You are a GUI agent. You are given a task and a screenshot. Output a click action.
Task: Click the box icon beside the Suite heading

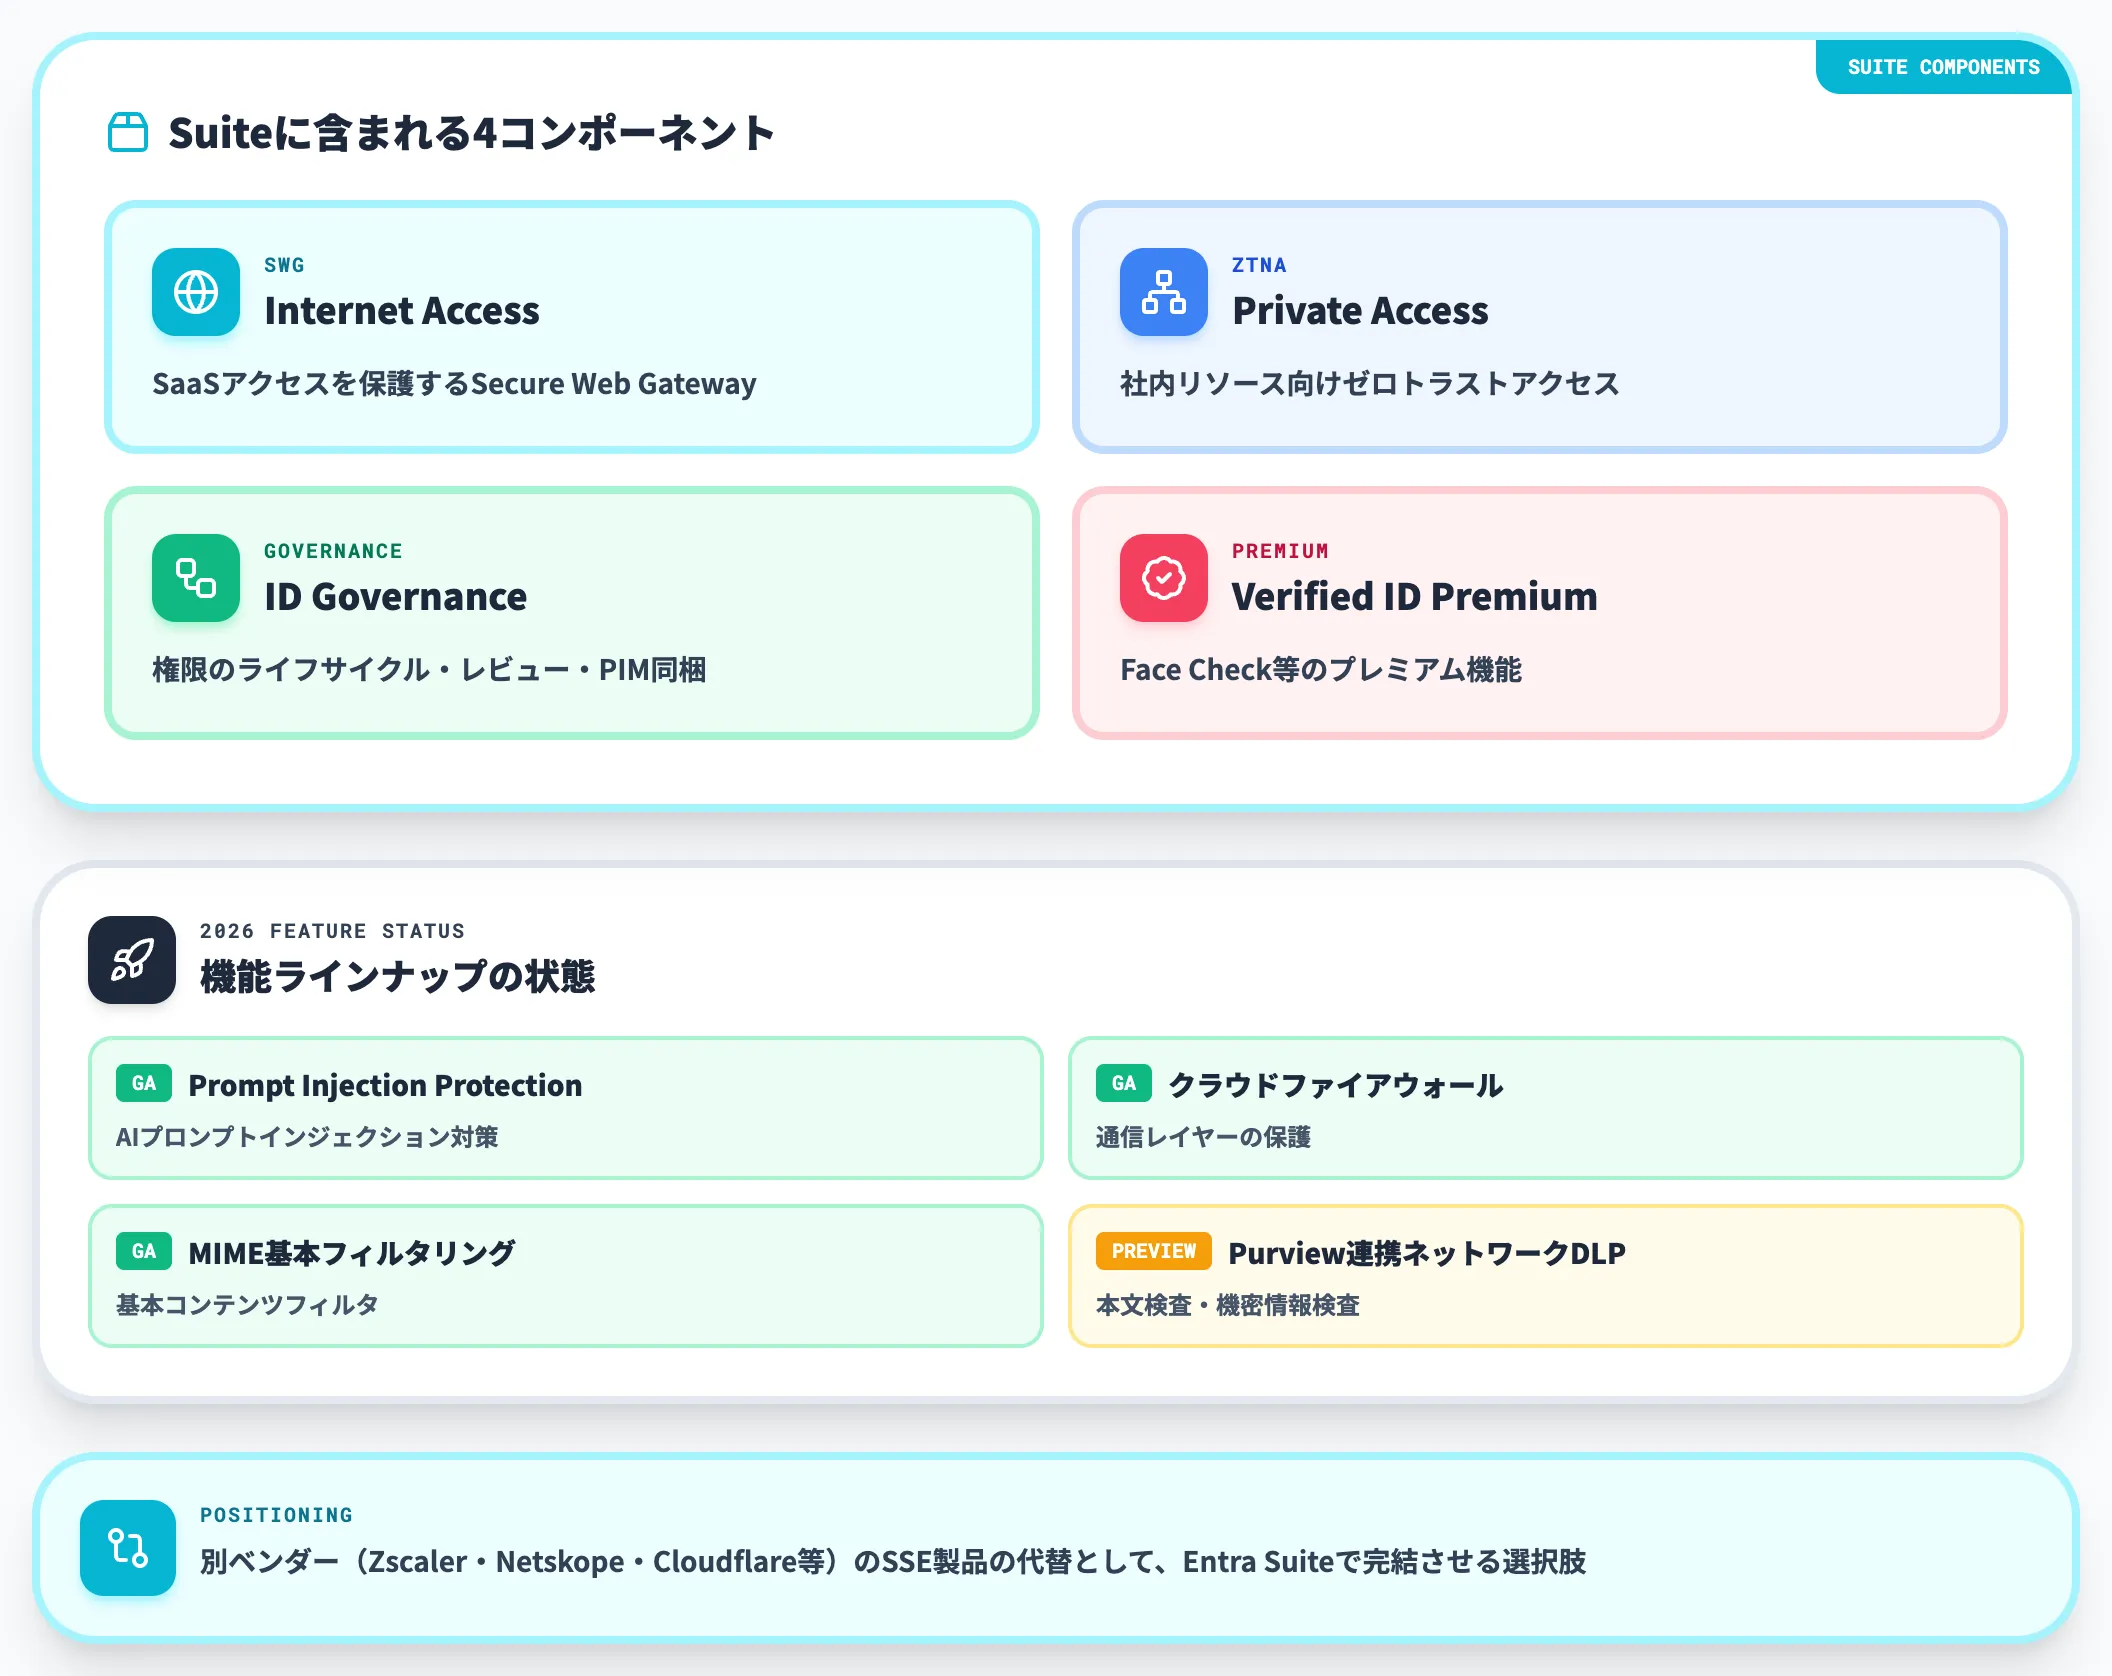coord(128,132)
